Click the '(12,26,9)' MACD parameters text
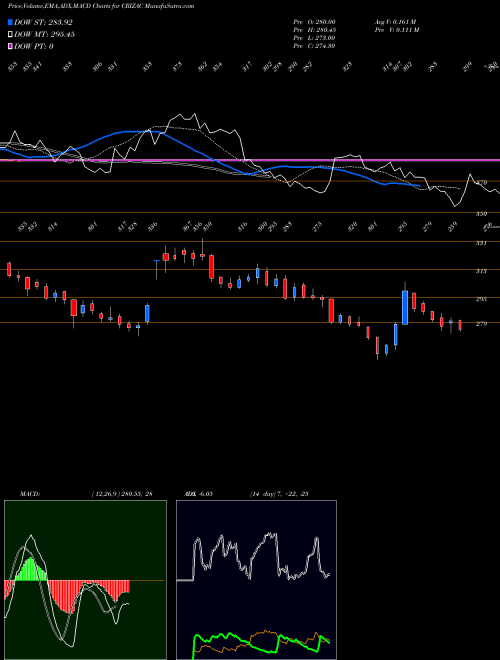The height and width of the screenshot is (660, 500). [106, 494]
